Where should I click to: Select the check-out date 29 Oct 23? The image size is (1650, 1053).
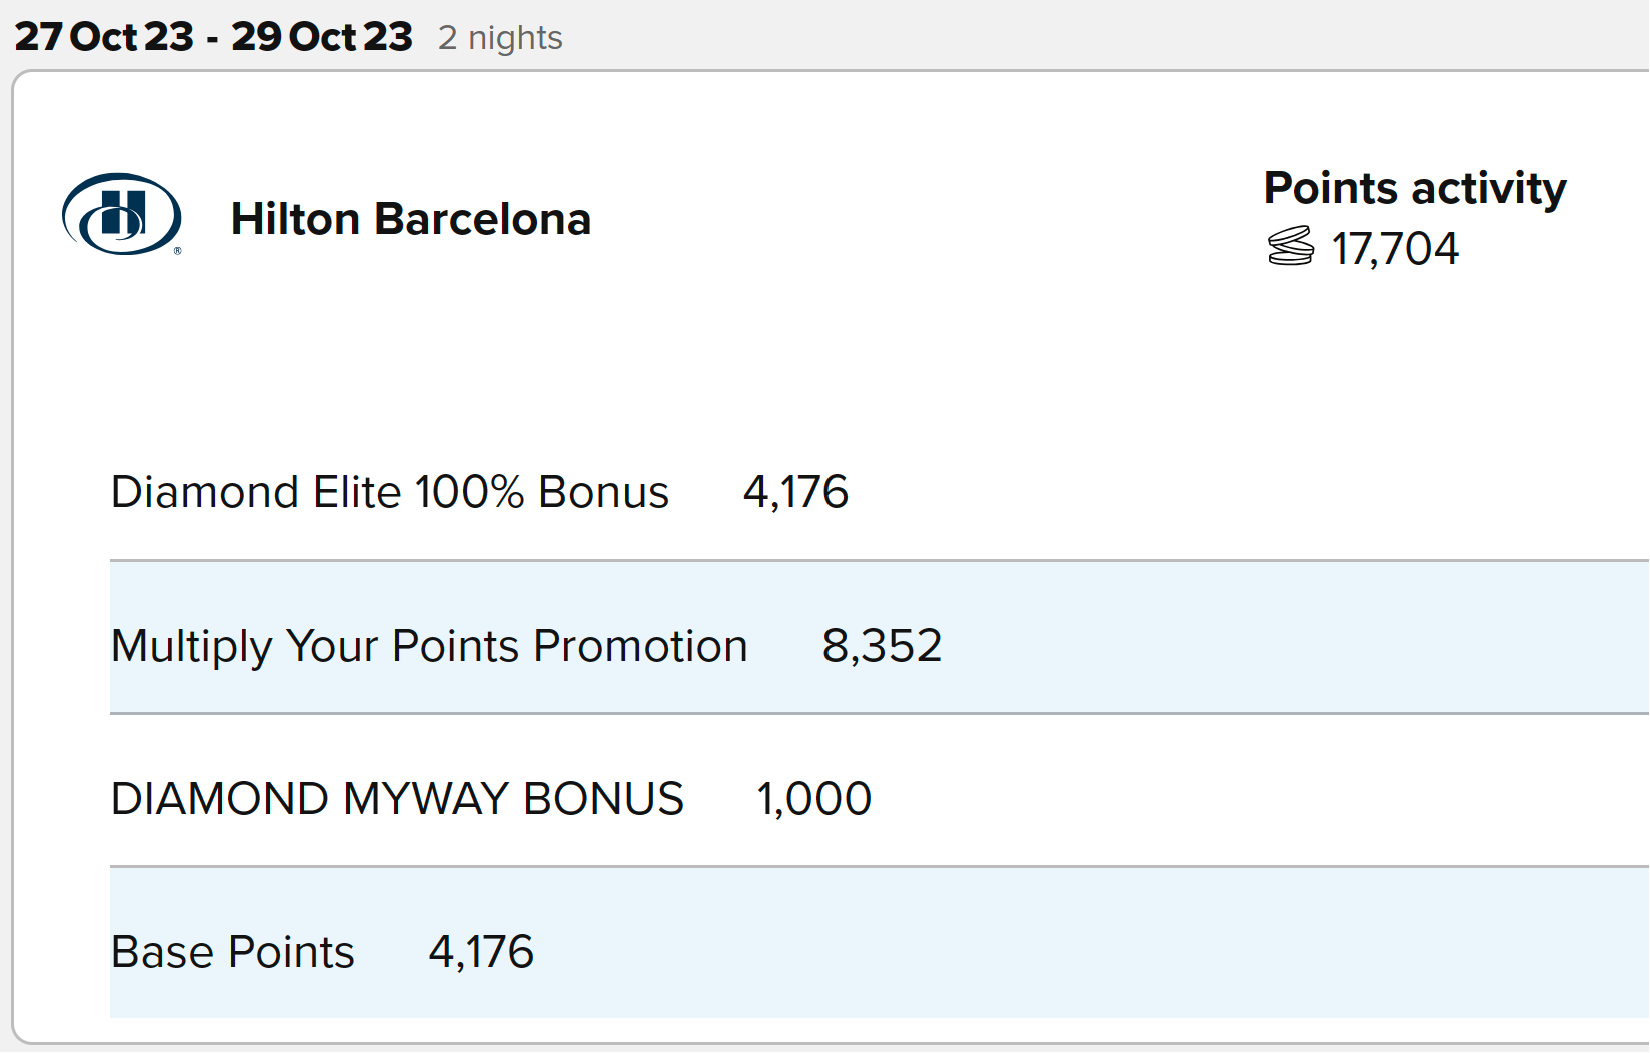322,37
